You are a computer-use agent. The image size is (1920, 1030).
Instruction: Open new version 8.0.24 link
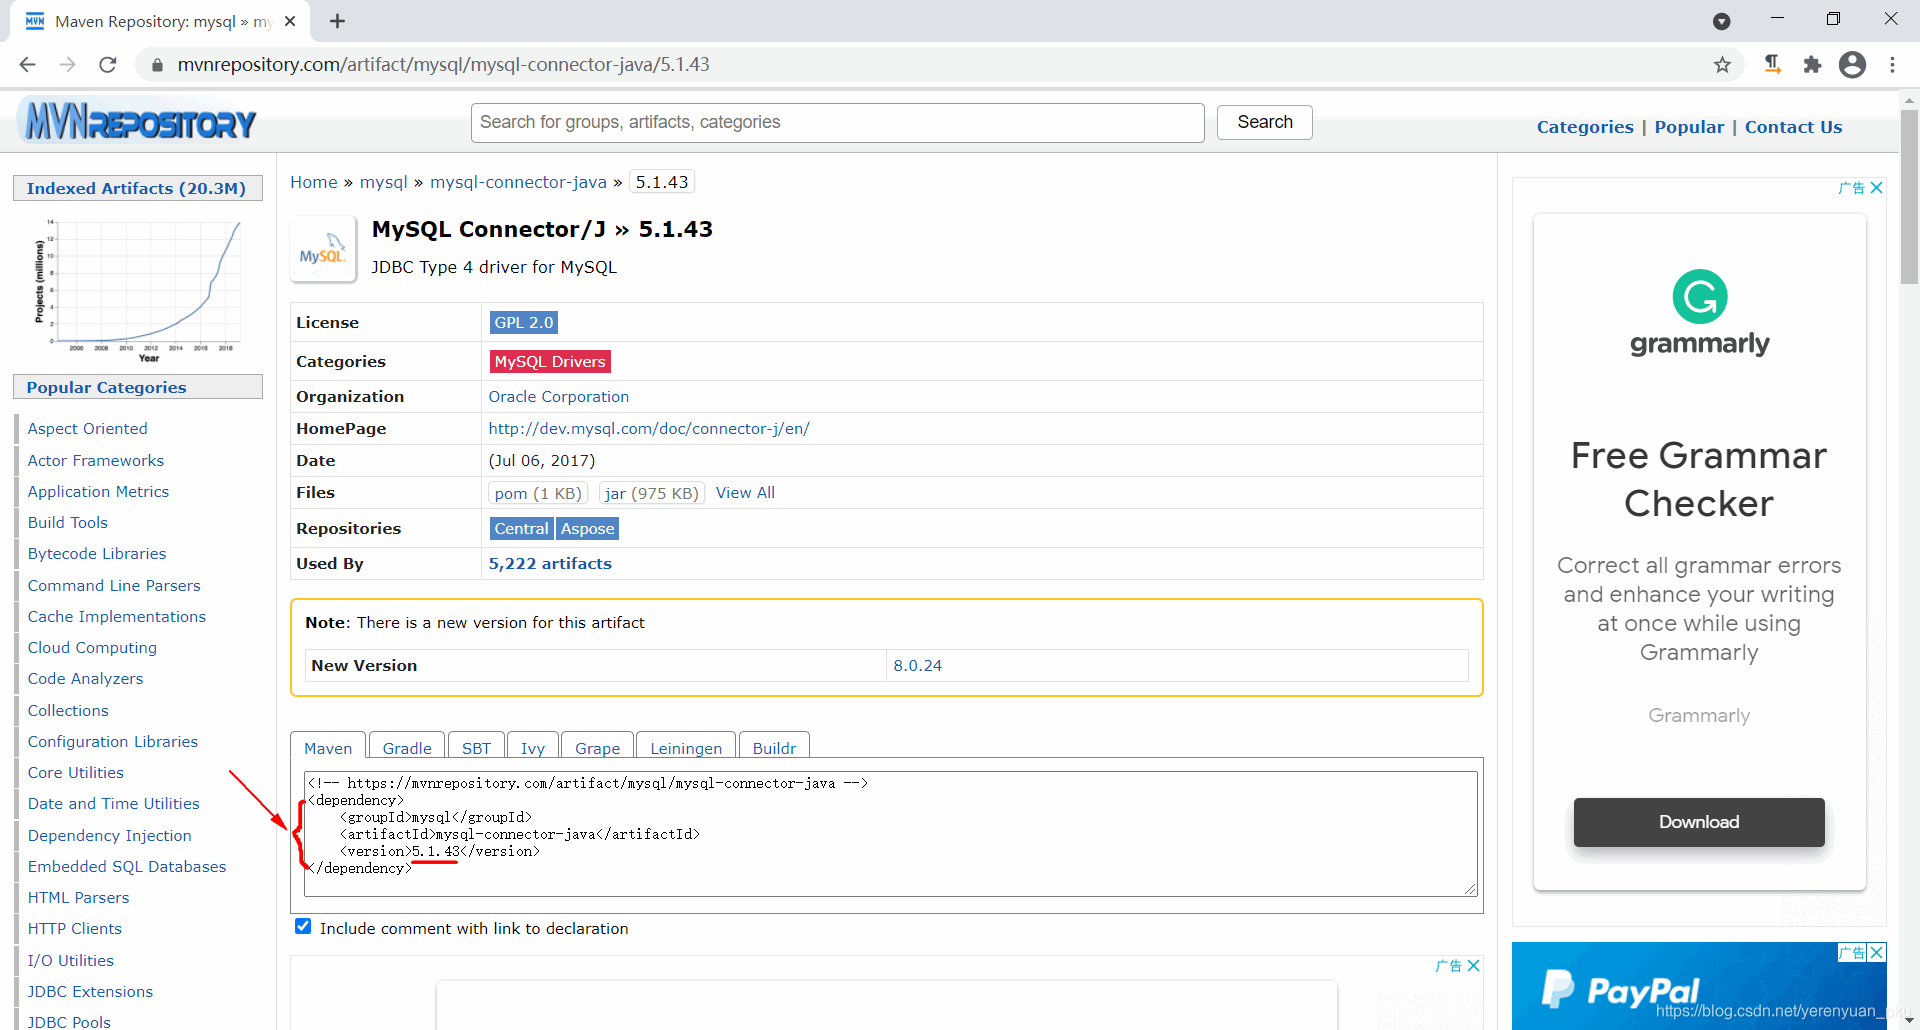tap(917, 665)
